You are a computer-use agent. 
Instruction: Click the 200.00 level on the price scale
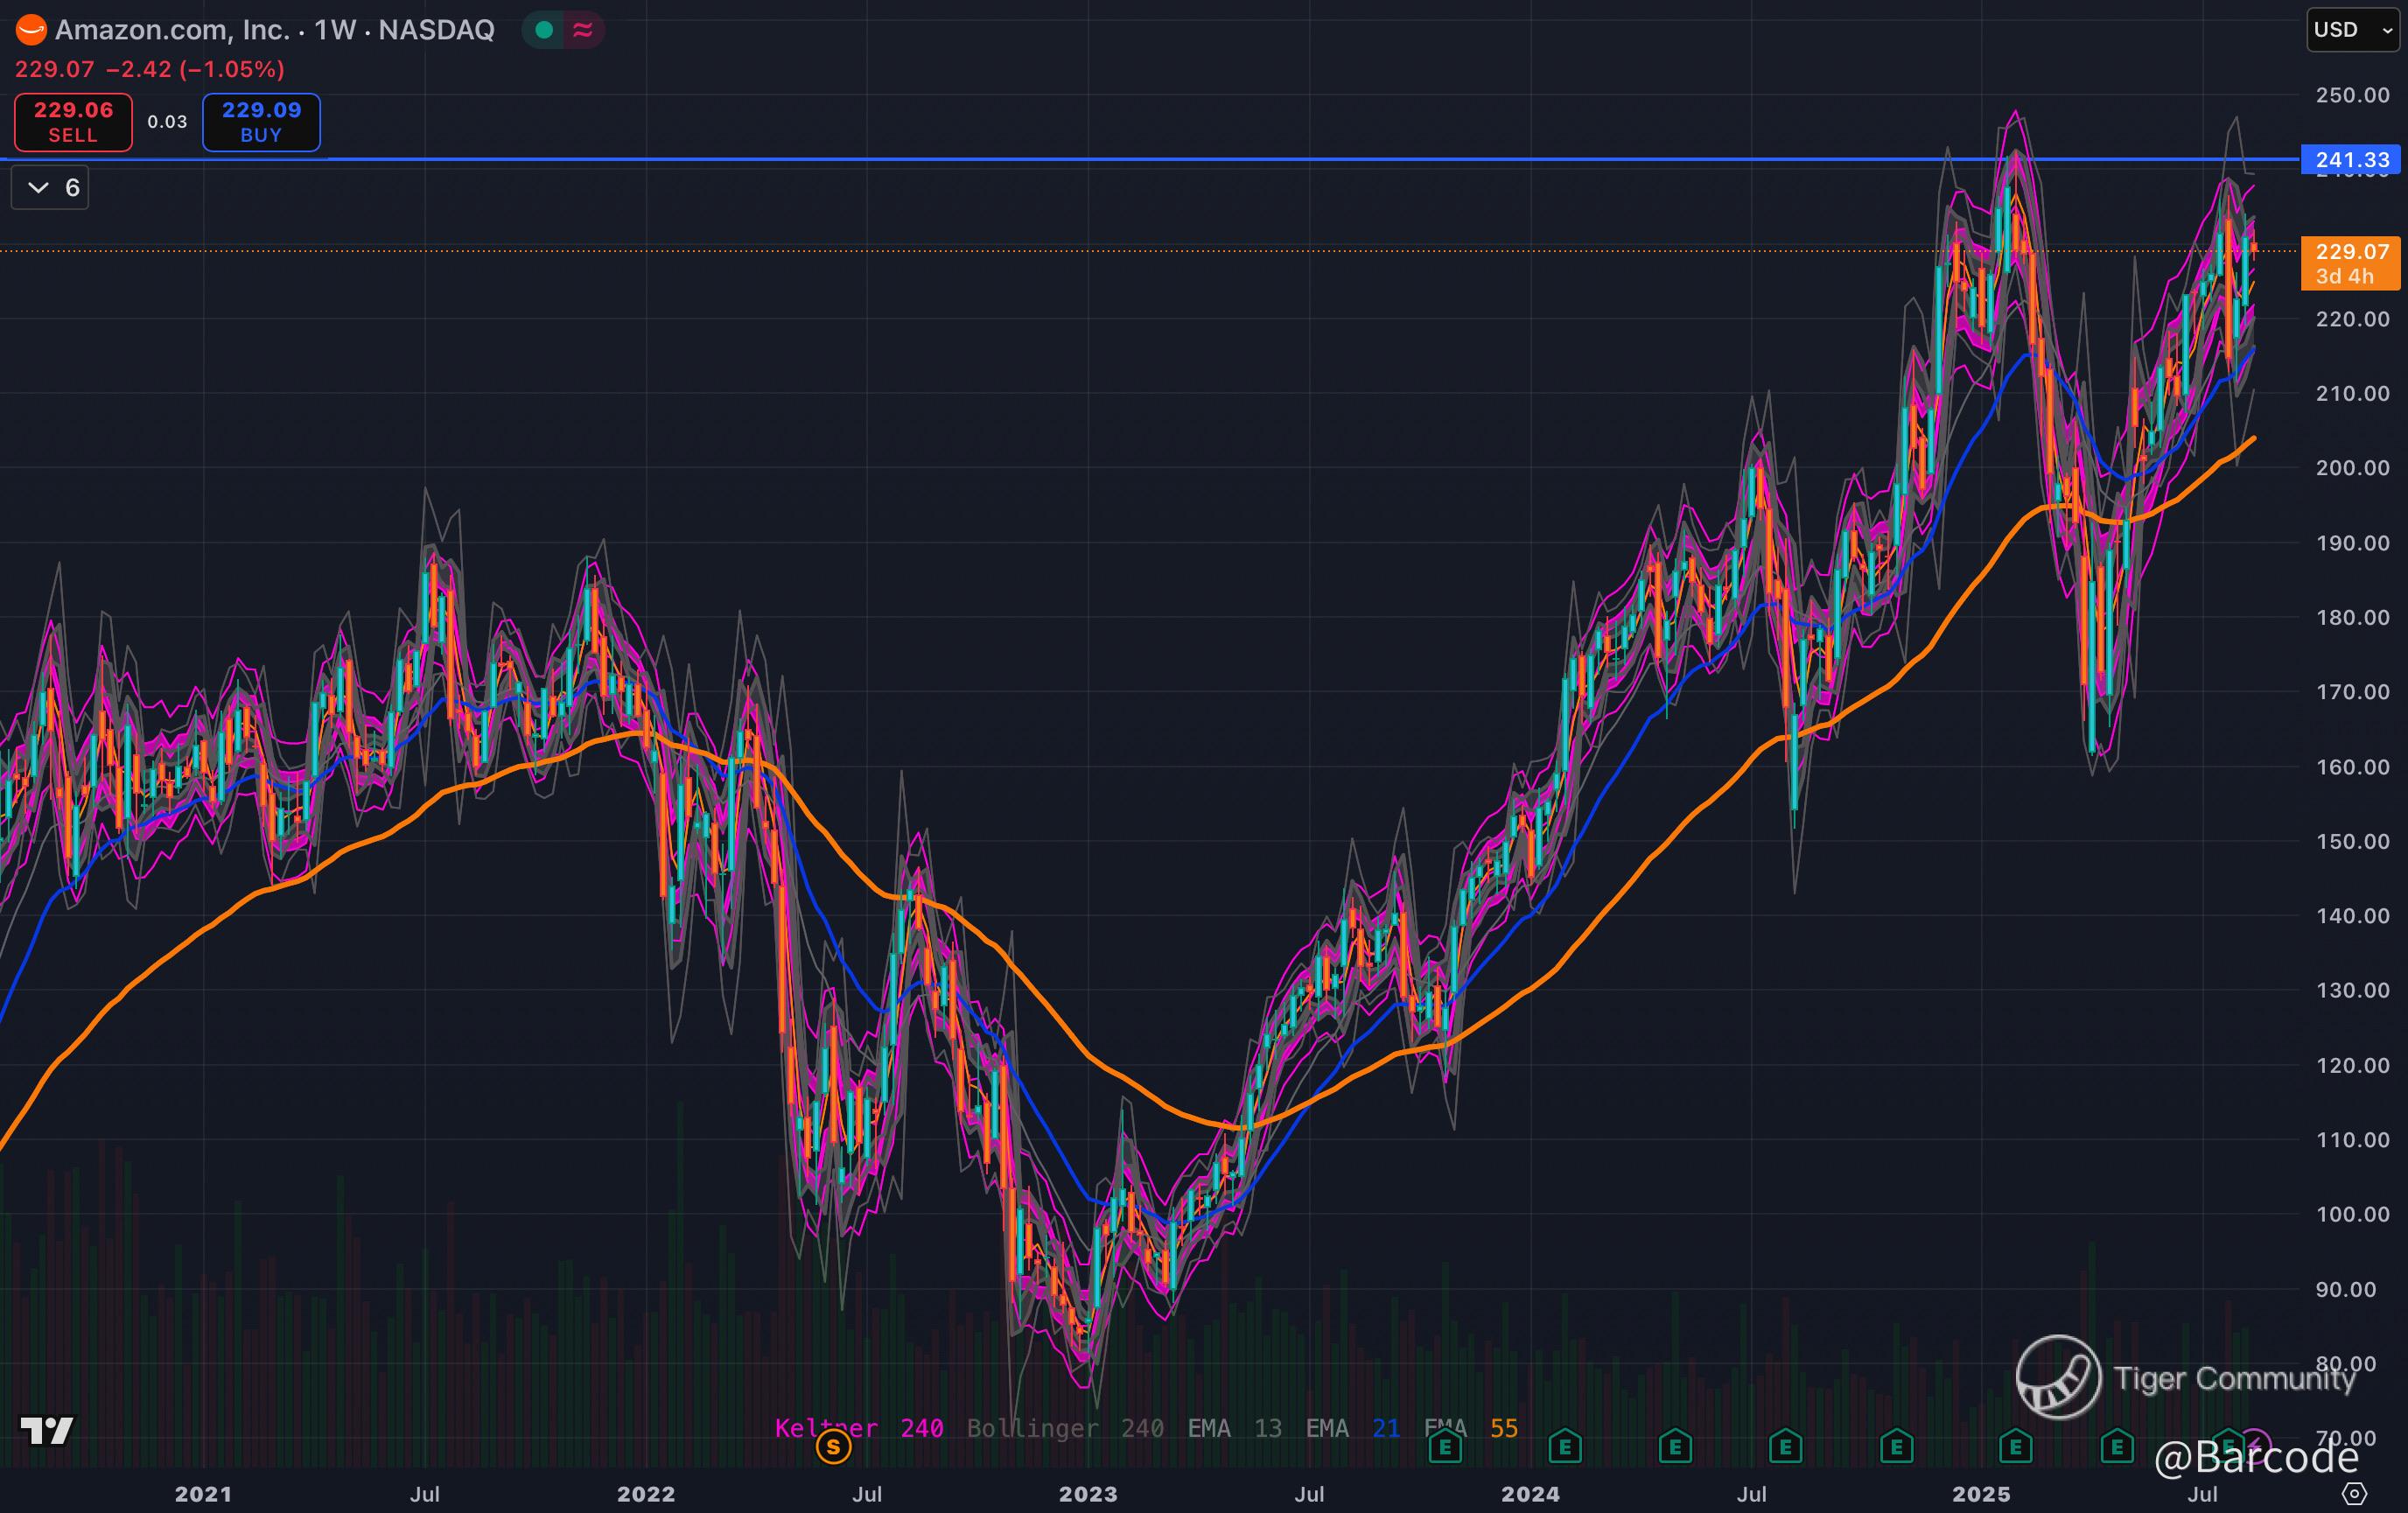point(2352,468)
